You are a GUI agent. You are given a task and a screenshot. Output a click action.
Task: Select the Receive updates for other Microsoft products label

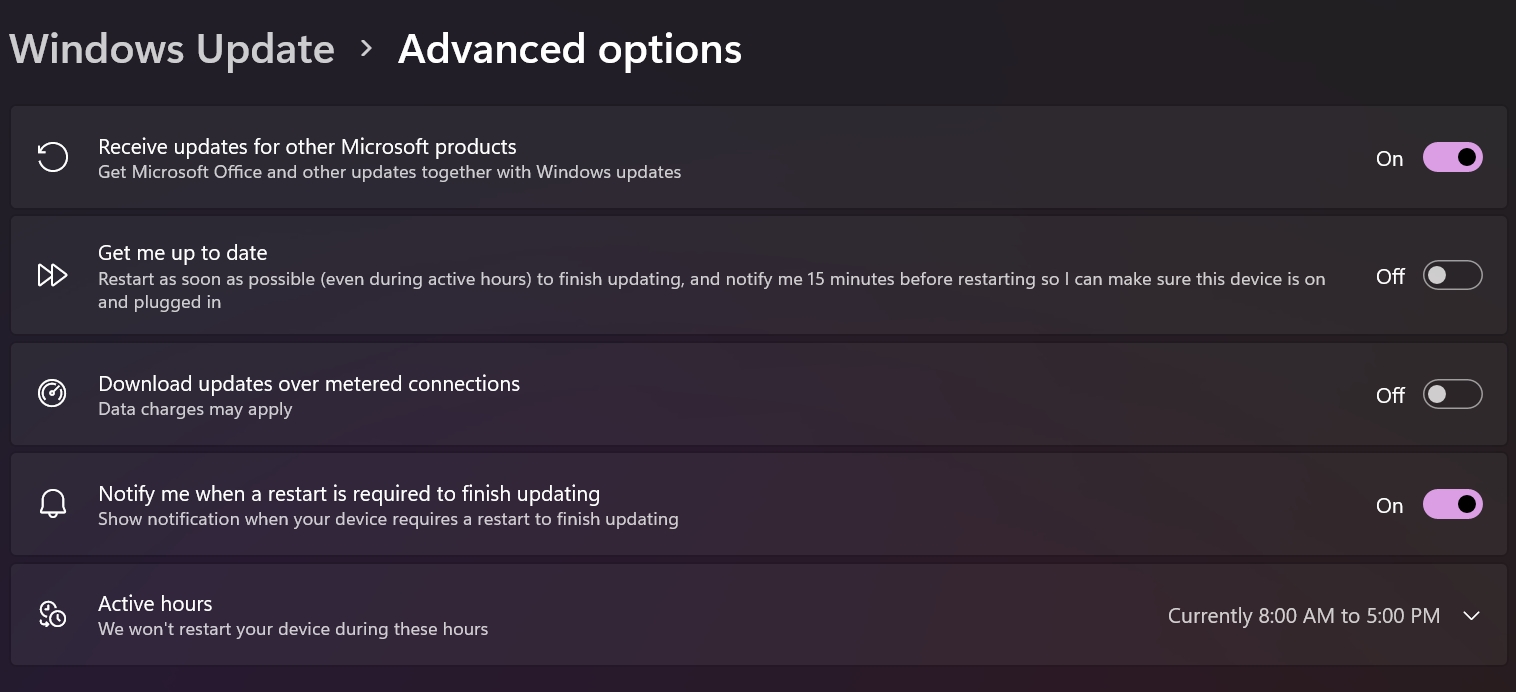coord(307,147)
